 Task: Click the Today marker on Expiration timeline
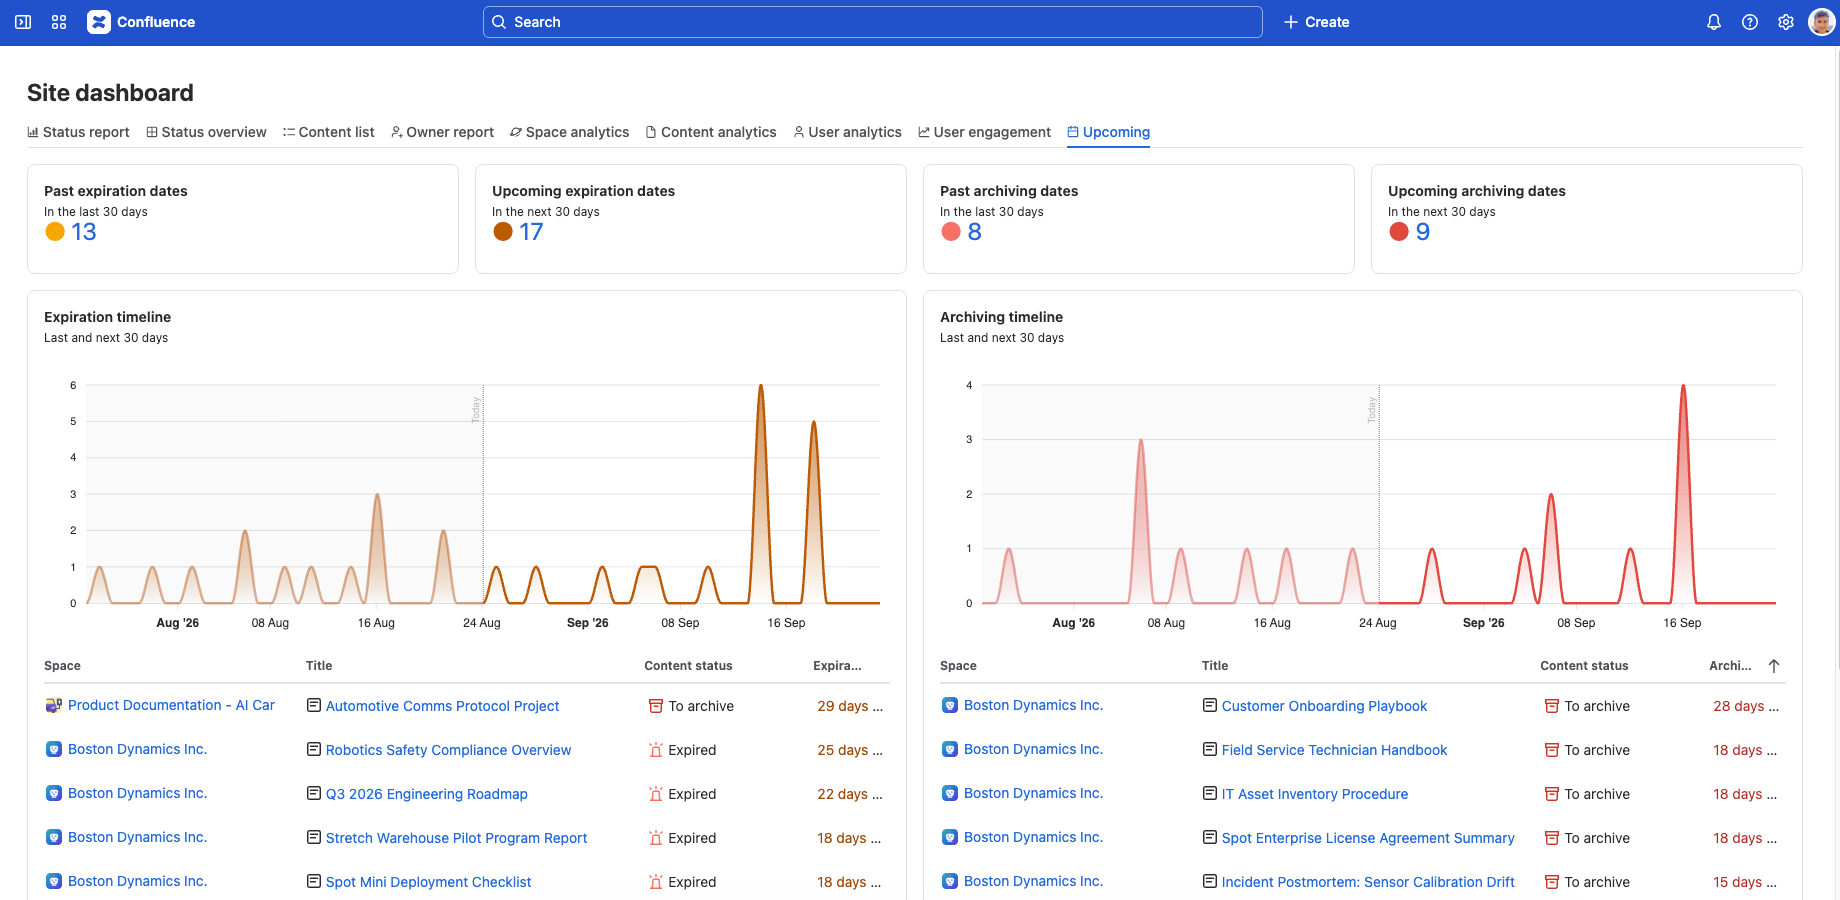click(476, 410)
